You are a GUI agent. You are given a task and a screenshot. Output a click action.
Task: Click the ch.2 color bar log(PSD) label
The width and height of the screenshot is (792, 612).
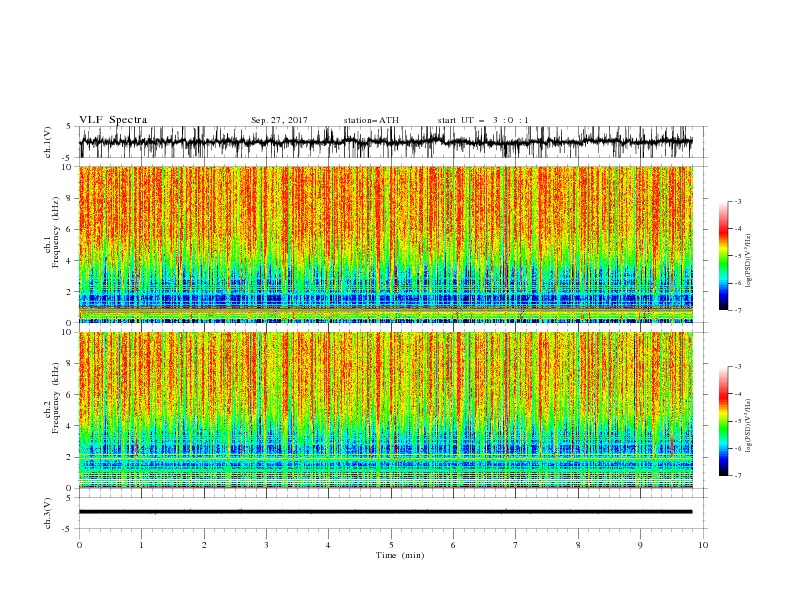point(749,426)
